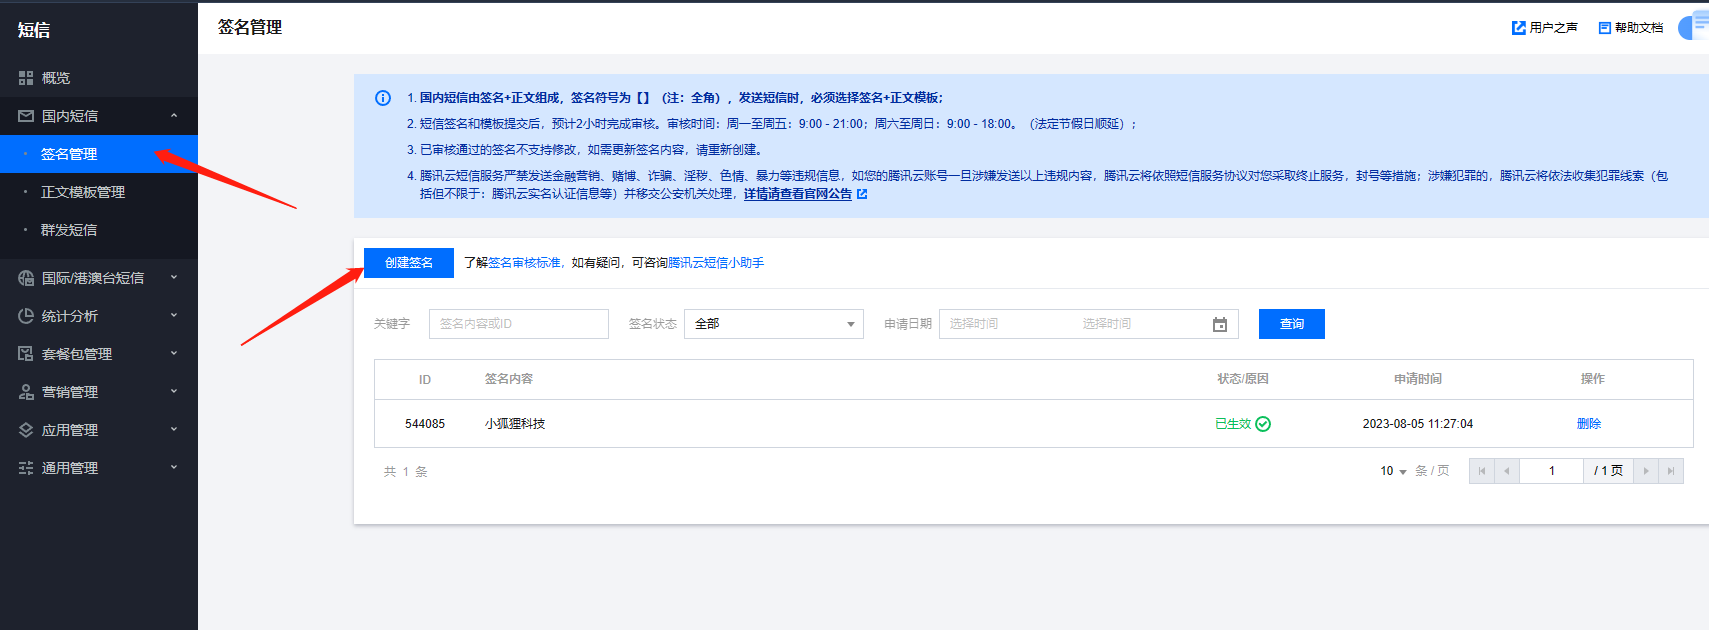1709x630 pixels.
Task: Click signature ID 544085 cell
Action: [425, 424]
